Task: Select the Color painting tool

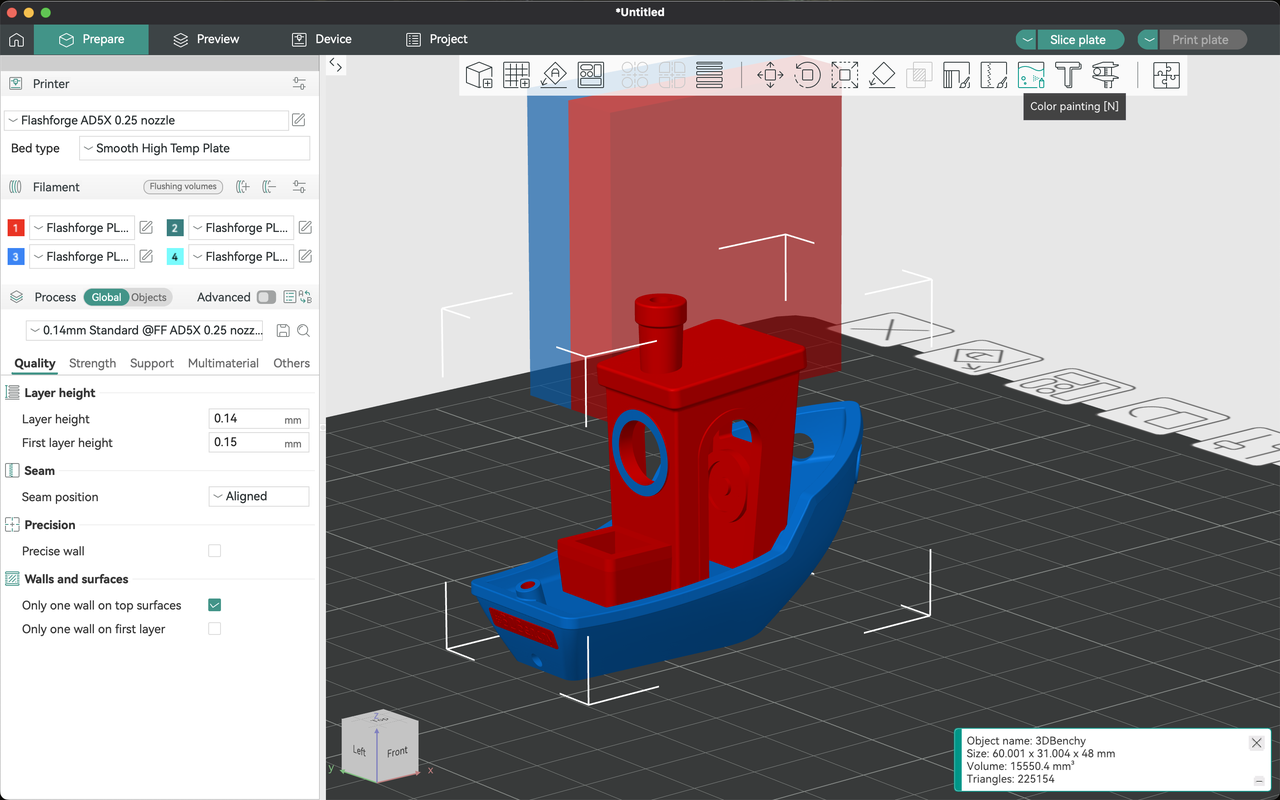Action: [1031, 75]
